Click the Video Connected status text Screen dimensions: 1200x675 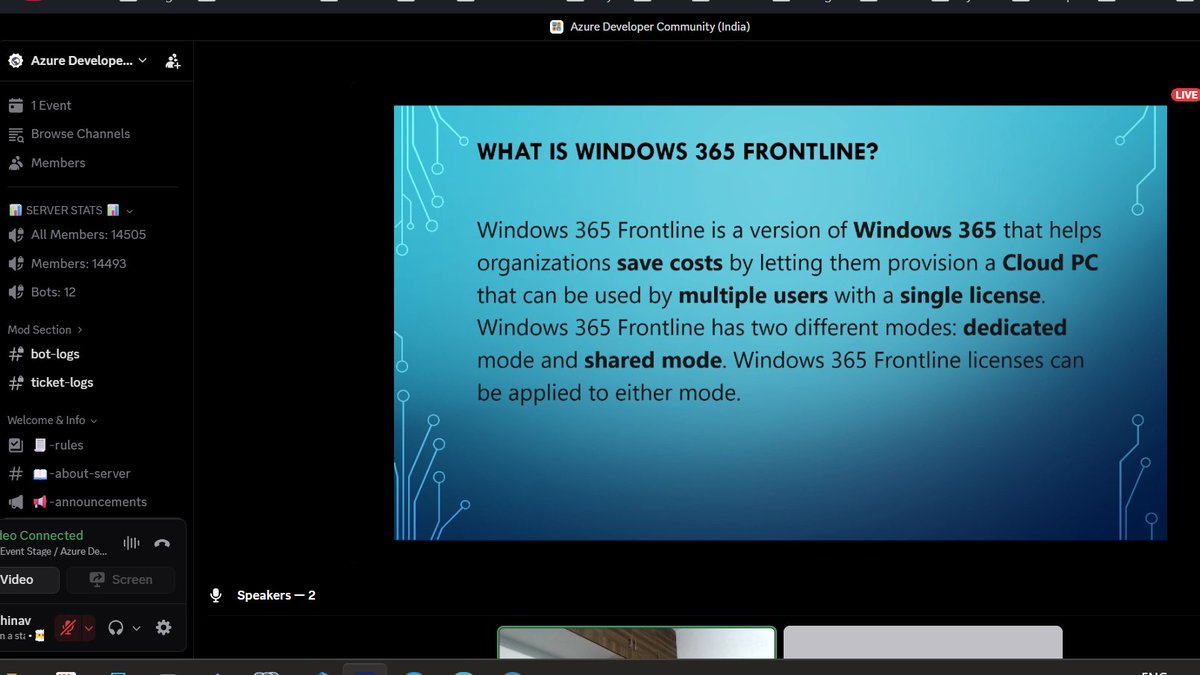tap(42, 536)
